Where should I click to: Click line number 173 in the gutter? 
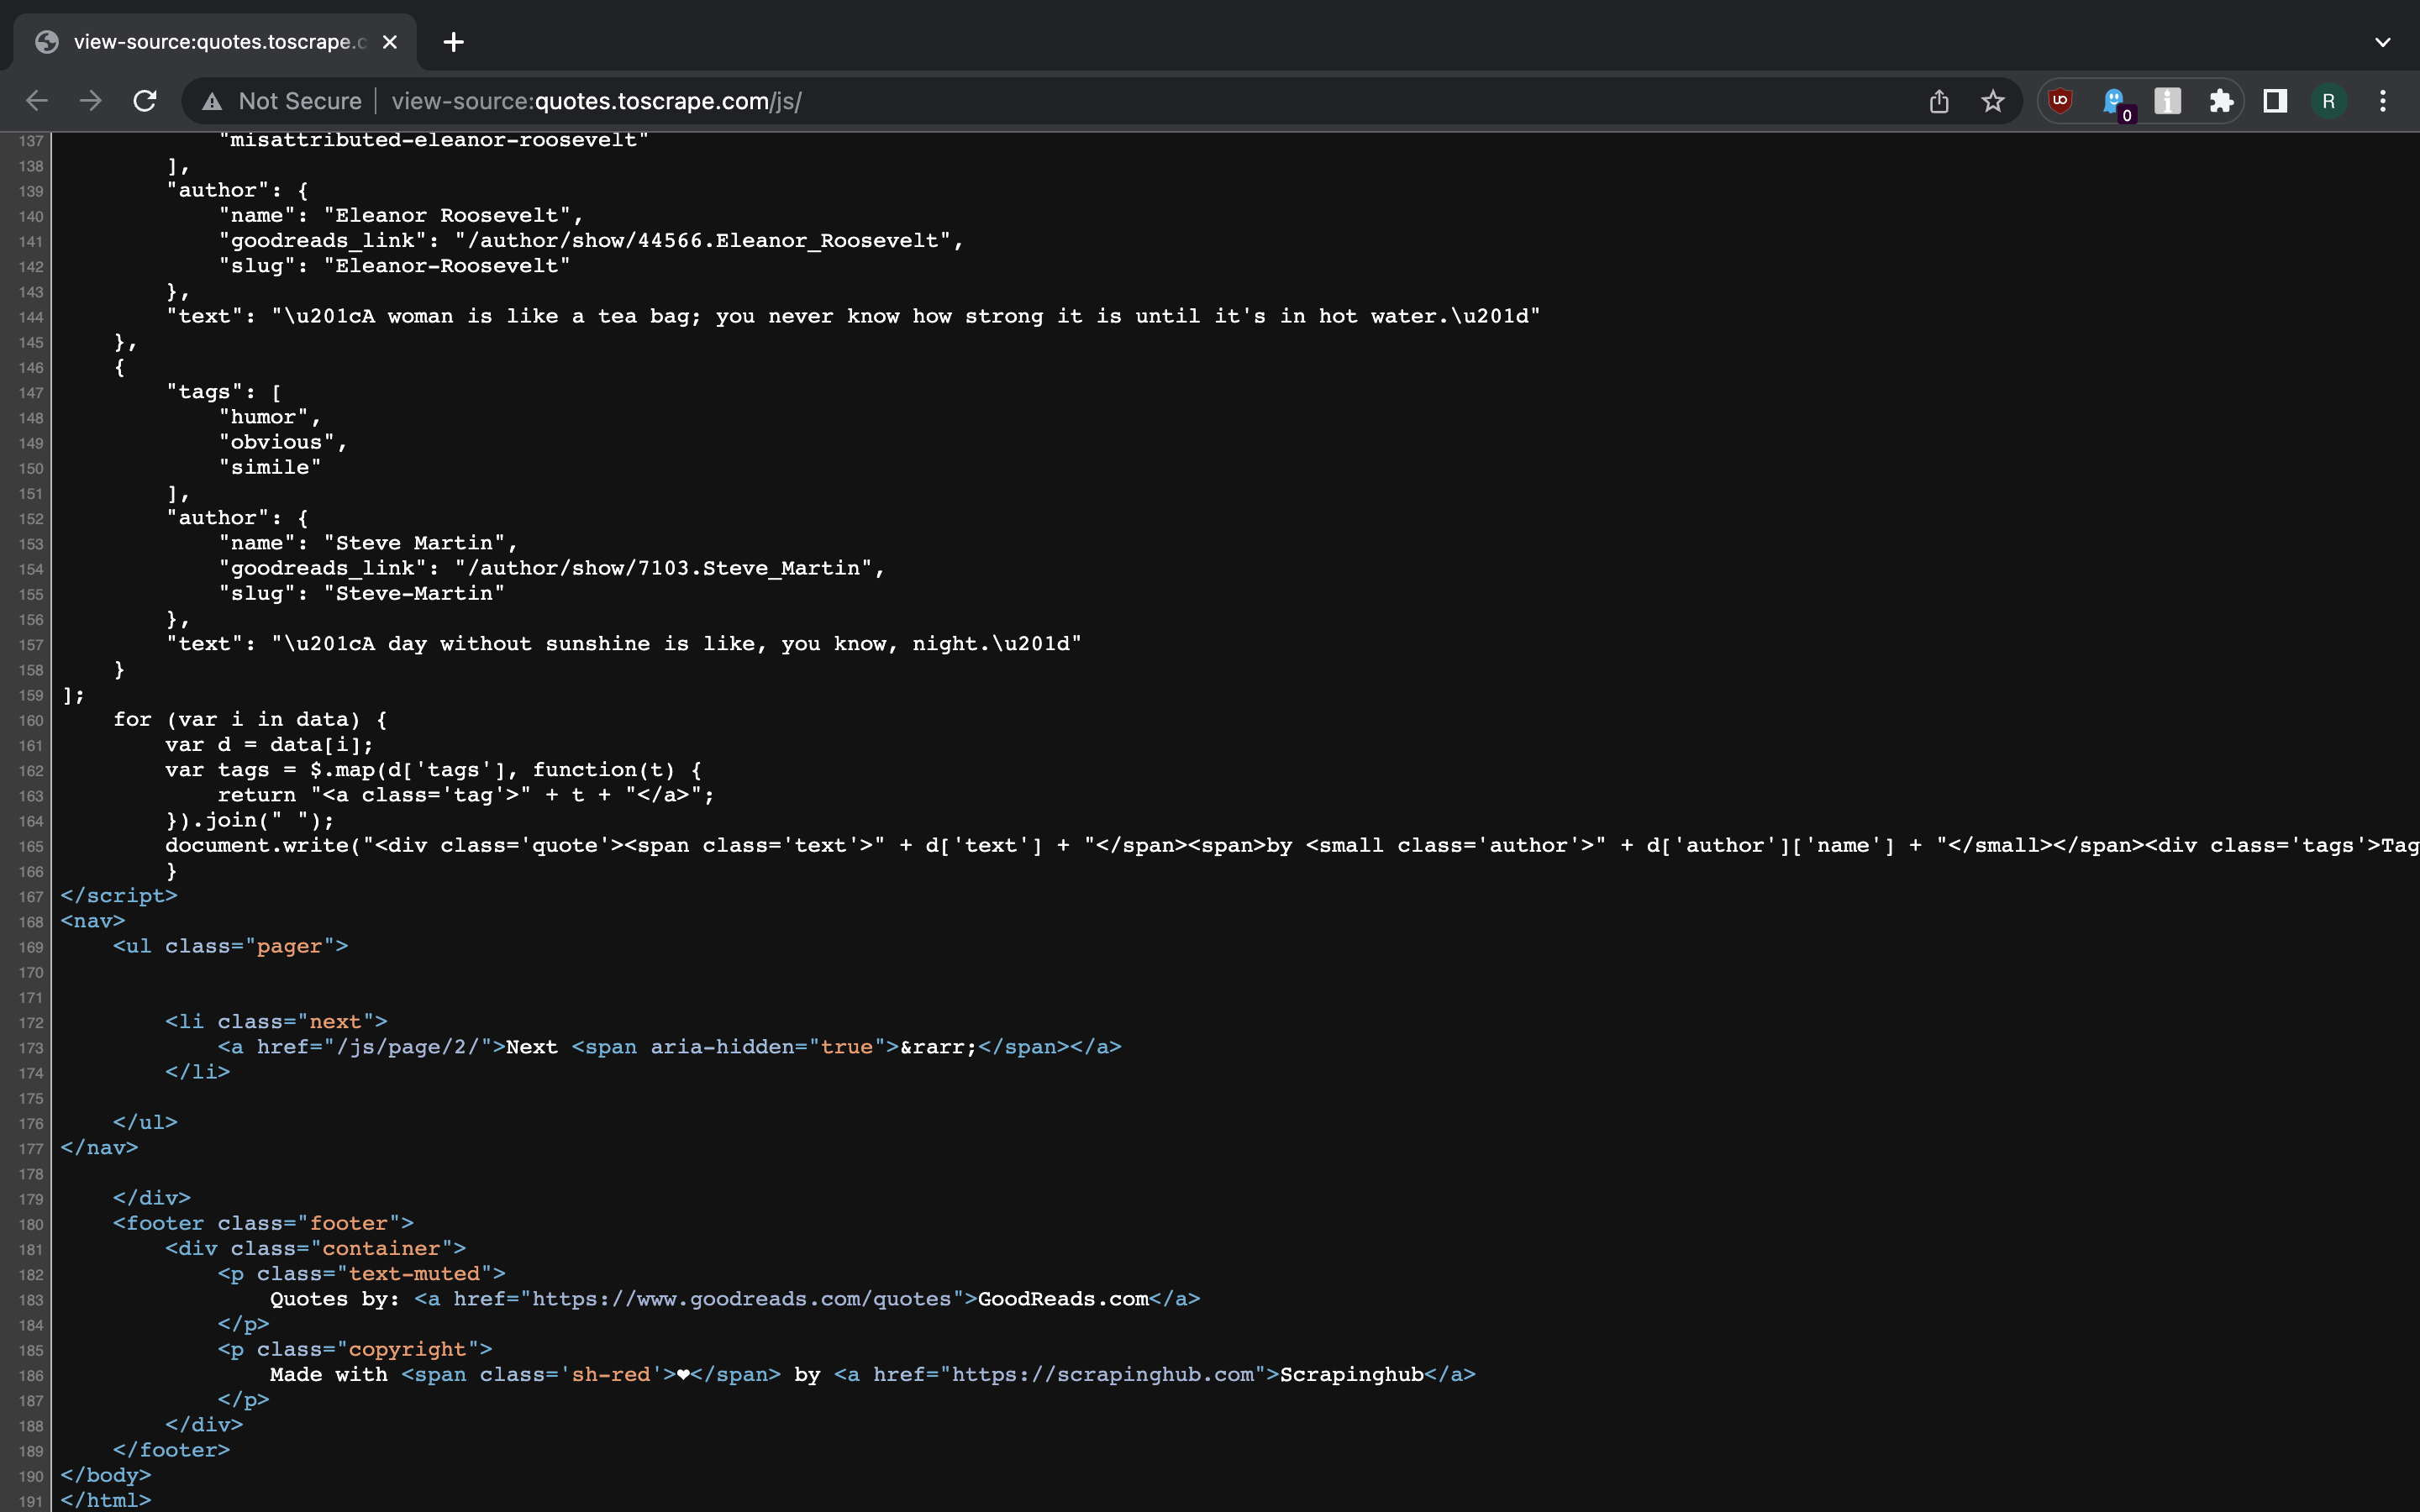point(31,1048)
